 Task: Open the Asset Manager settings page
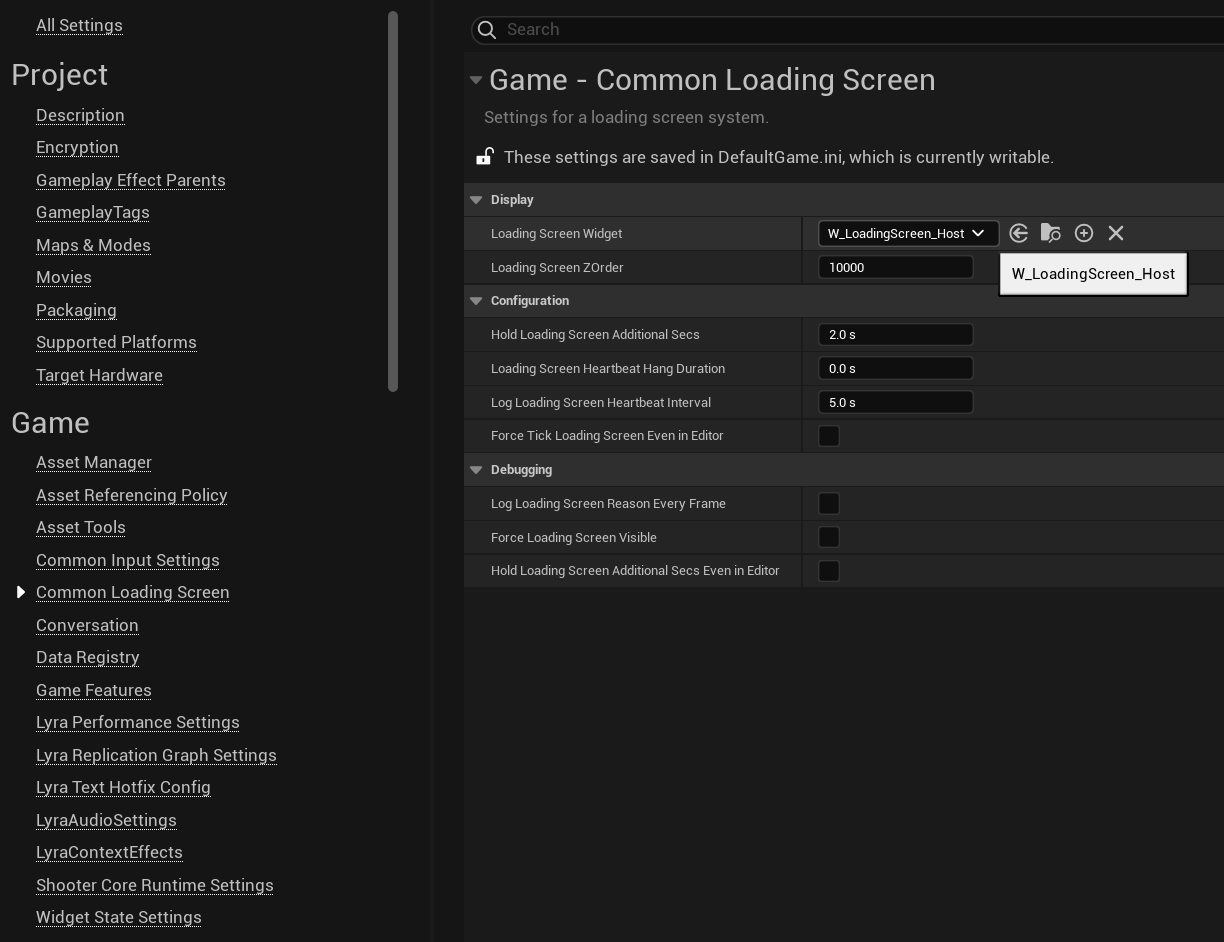(94, 462)
